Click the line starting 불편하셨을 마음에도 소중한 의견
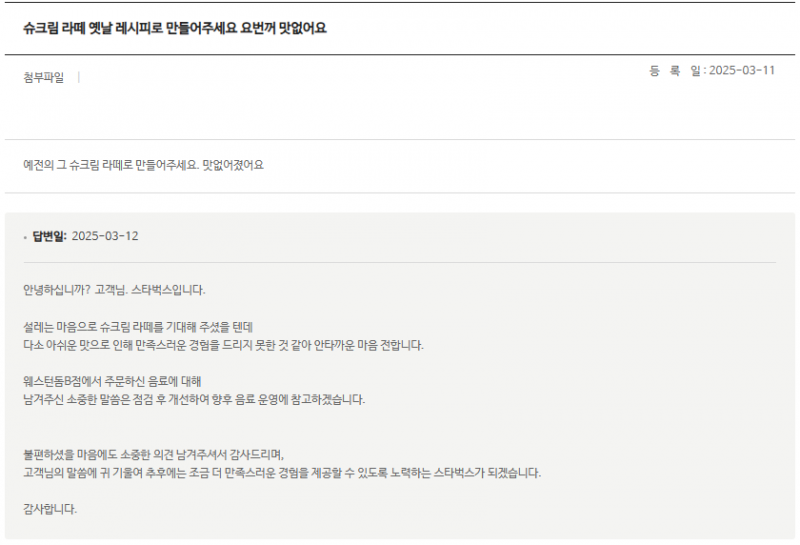The height and width of the screenshot is (545, 800). (x=154, y=455)
